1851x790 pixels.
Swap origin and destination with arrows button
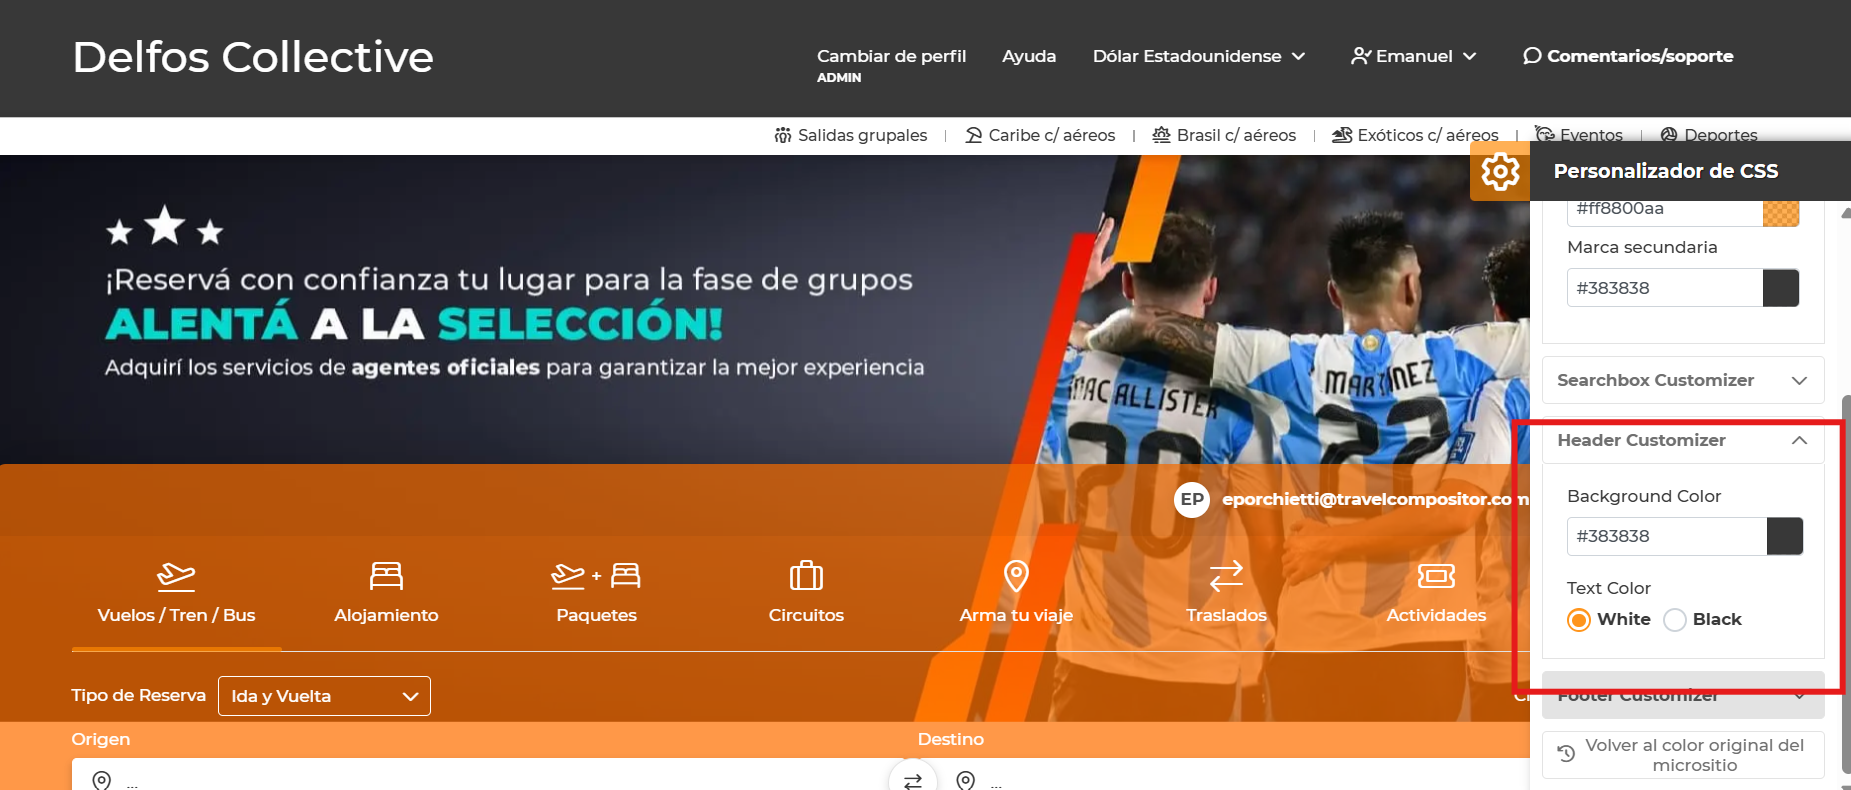(912, 780)
